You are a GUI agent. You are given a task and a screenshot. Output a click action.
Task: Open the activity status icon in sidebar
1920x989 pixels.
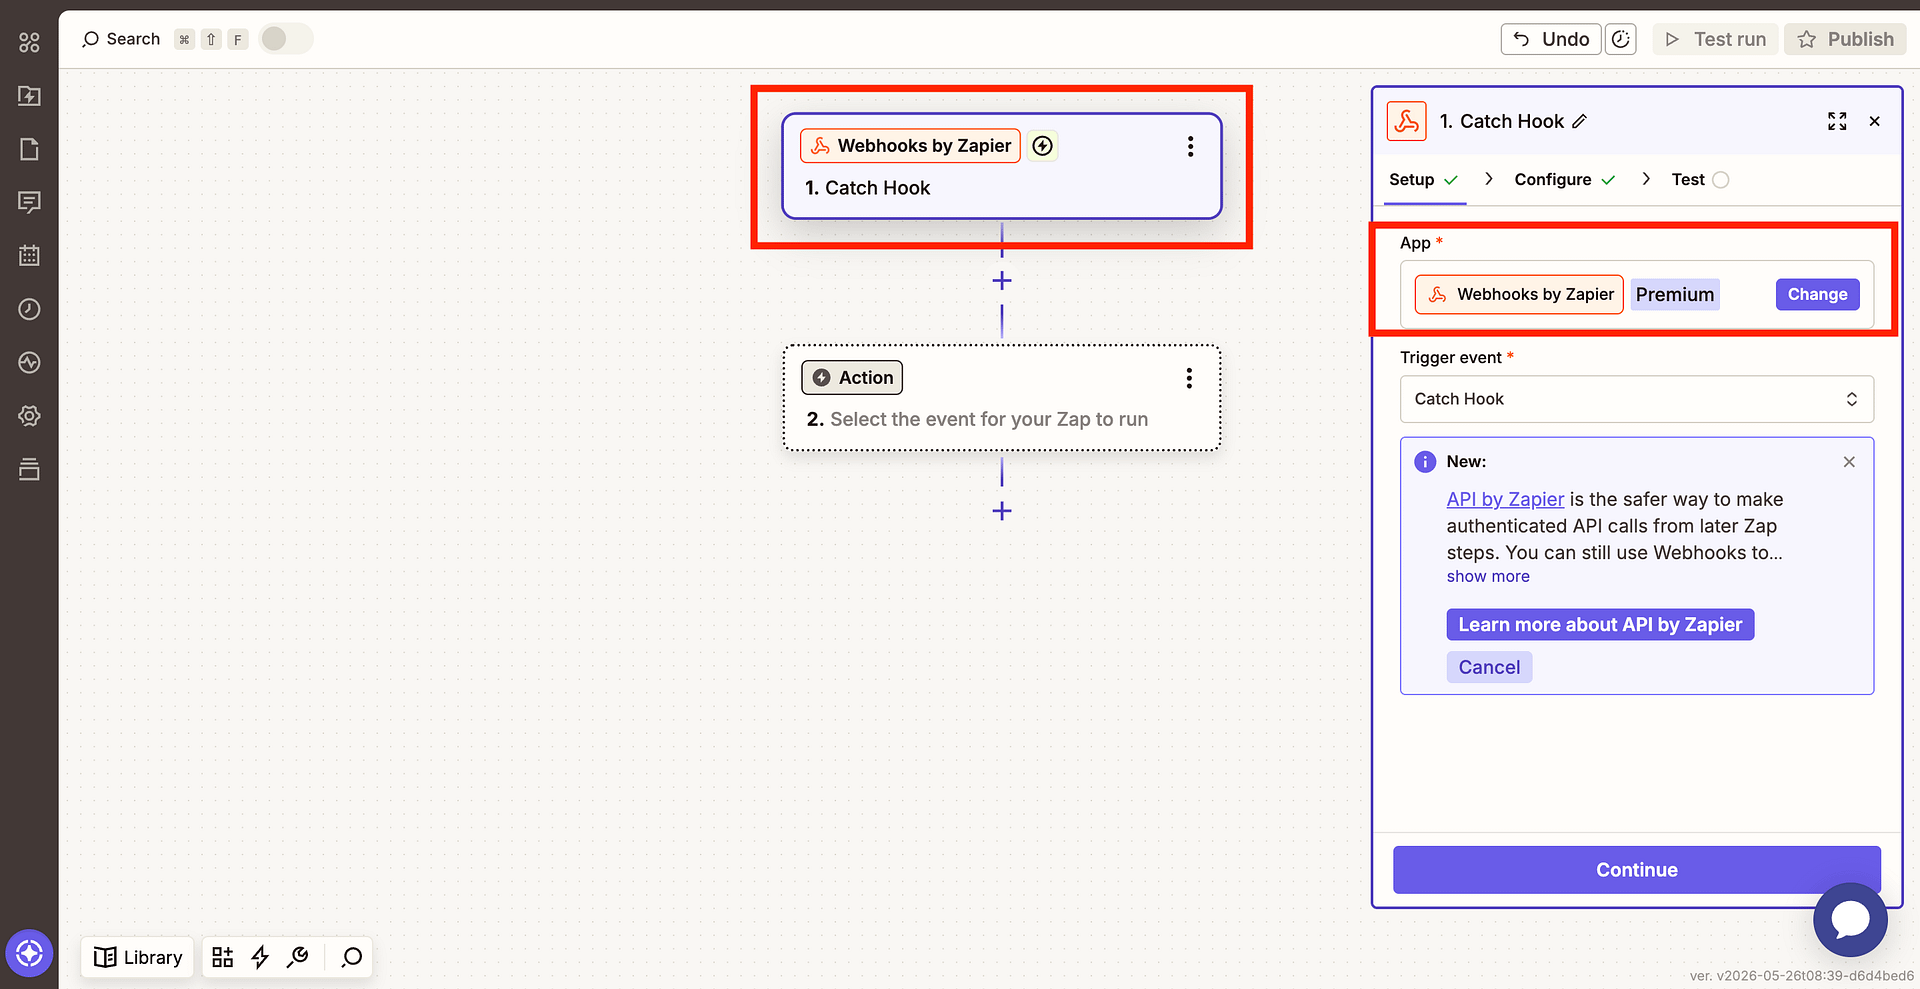click(29, 362)
